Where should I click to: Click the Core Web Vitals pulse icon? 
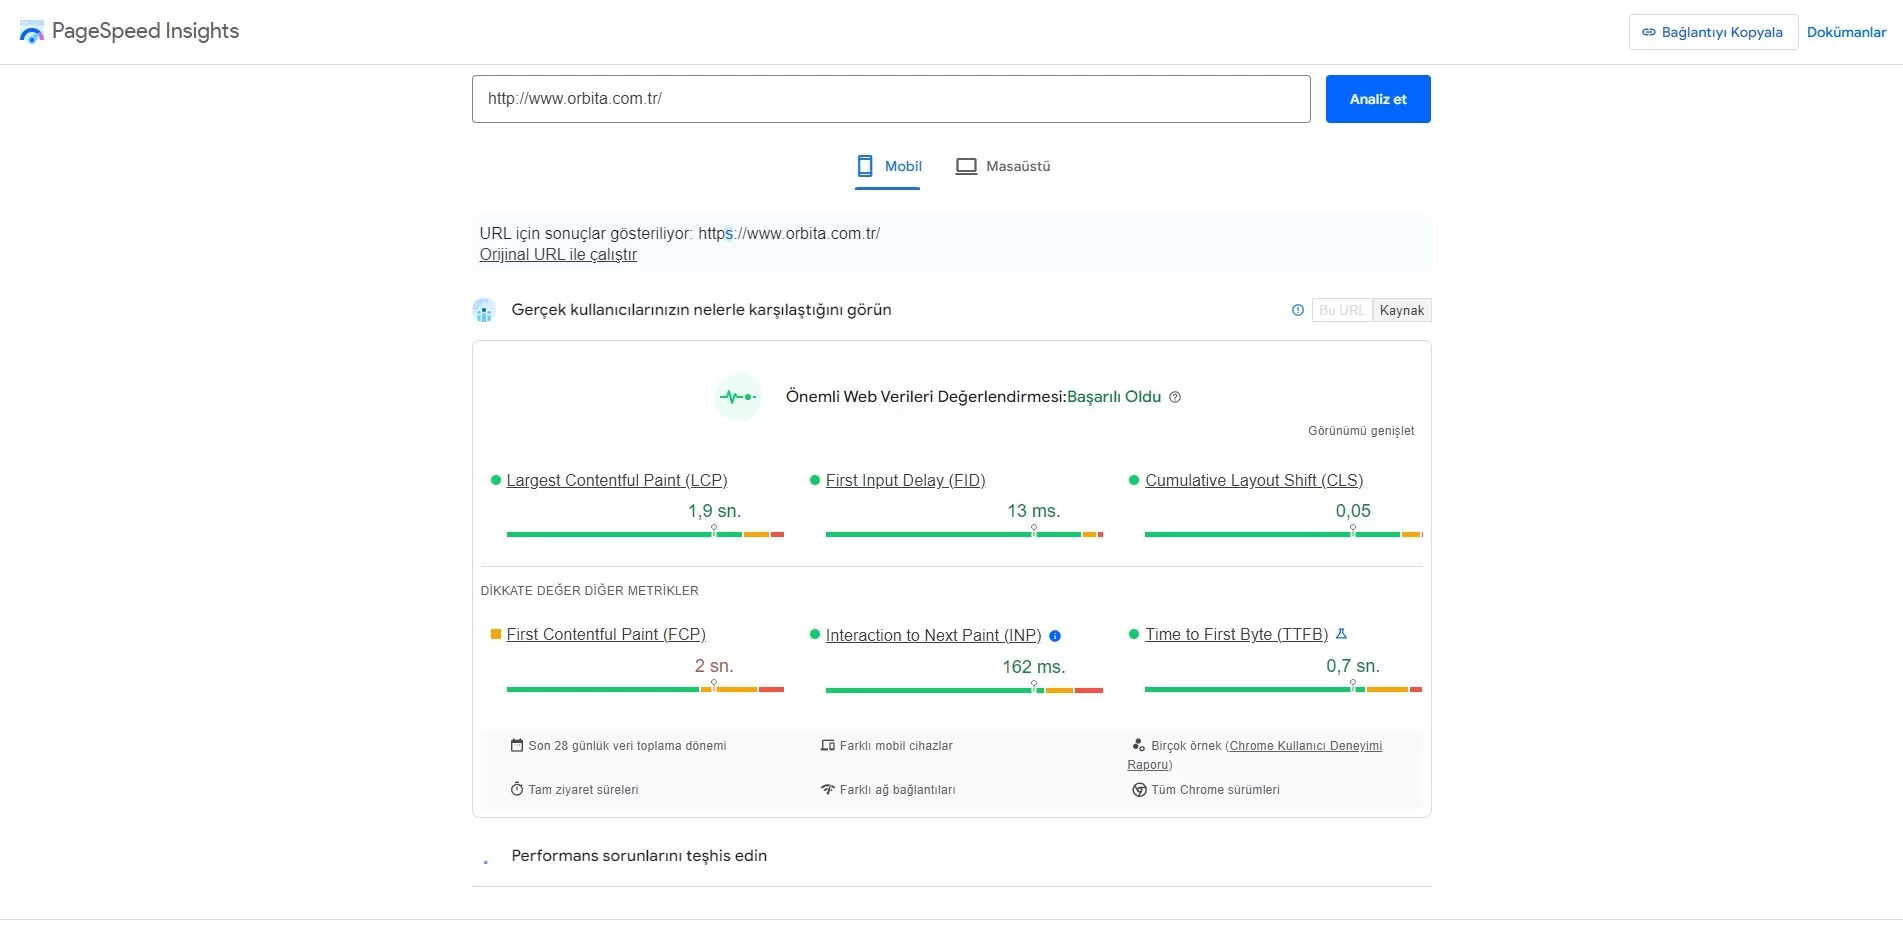[738, 397]
